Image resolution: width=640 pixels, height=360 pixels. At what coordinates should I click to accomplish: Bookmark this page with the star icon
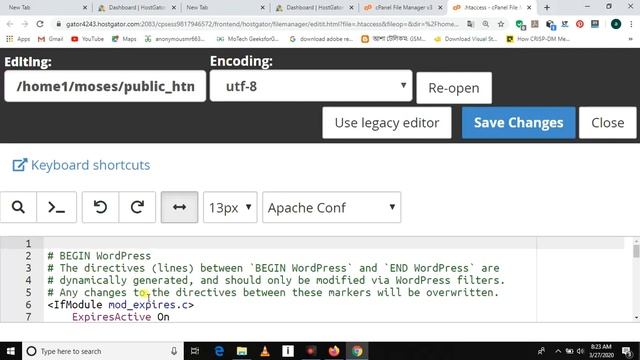[501, 24]
